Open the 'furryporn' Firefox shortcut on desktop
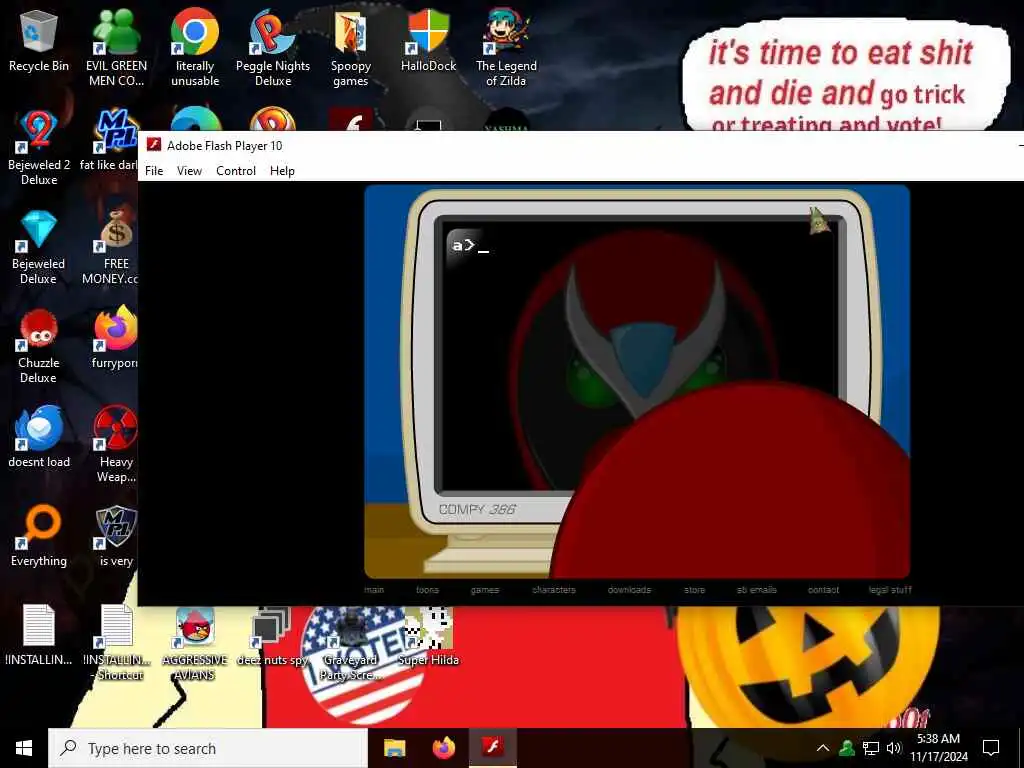Screen dimensions: 1024x768 click(x=115, y=338)
